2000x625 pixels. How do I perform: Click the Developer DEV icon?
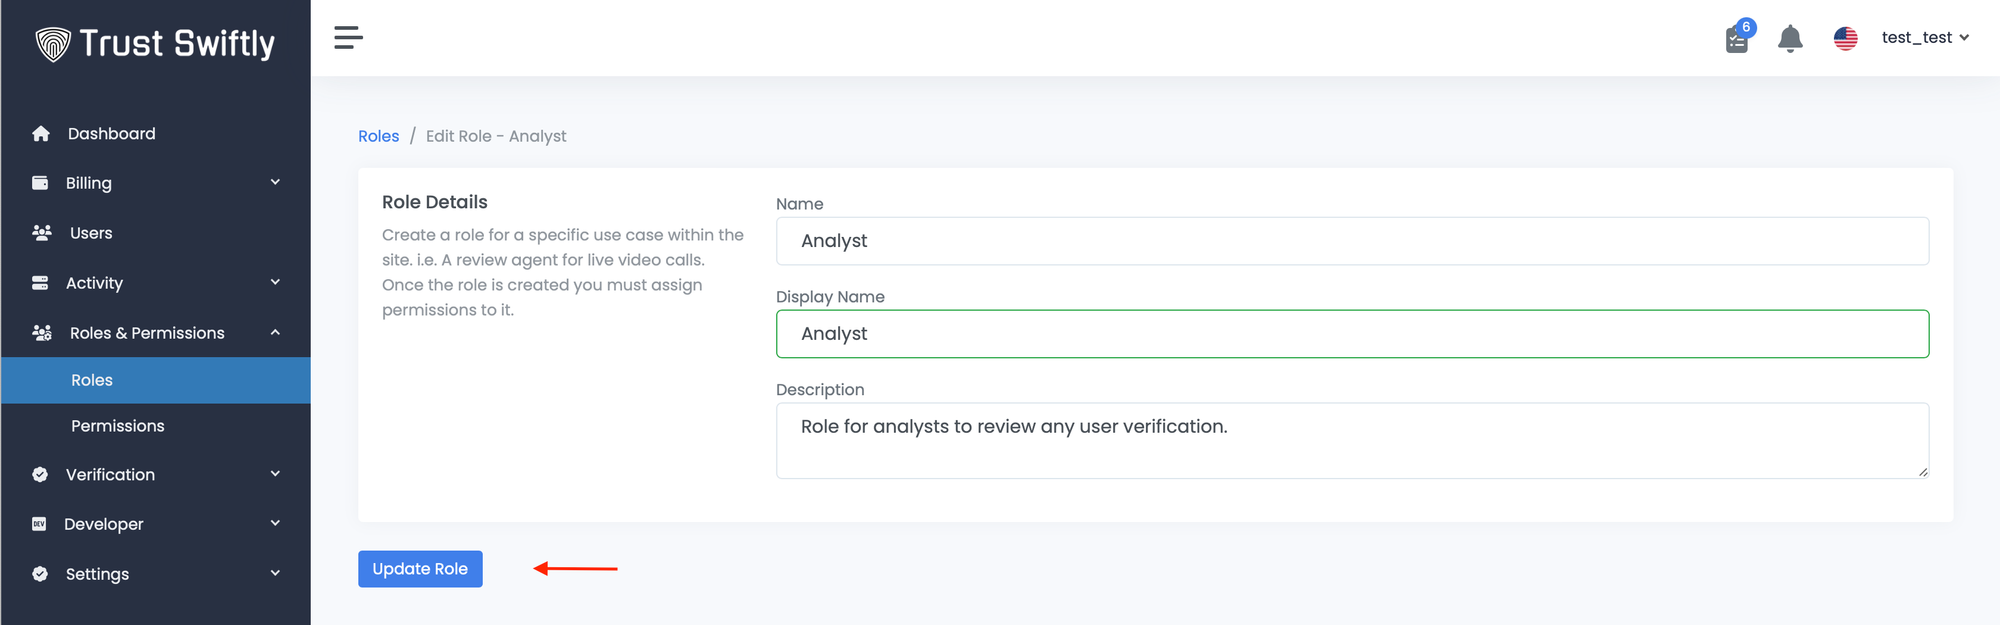(40, 524)
